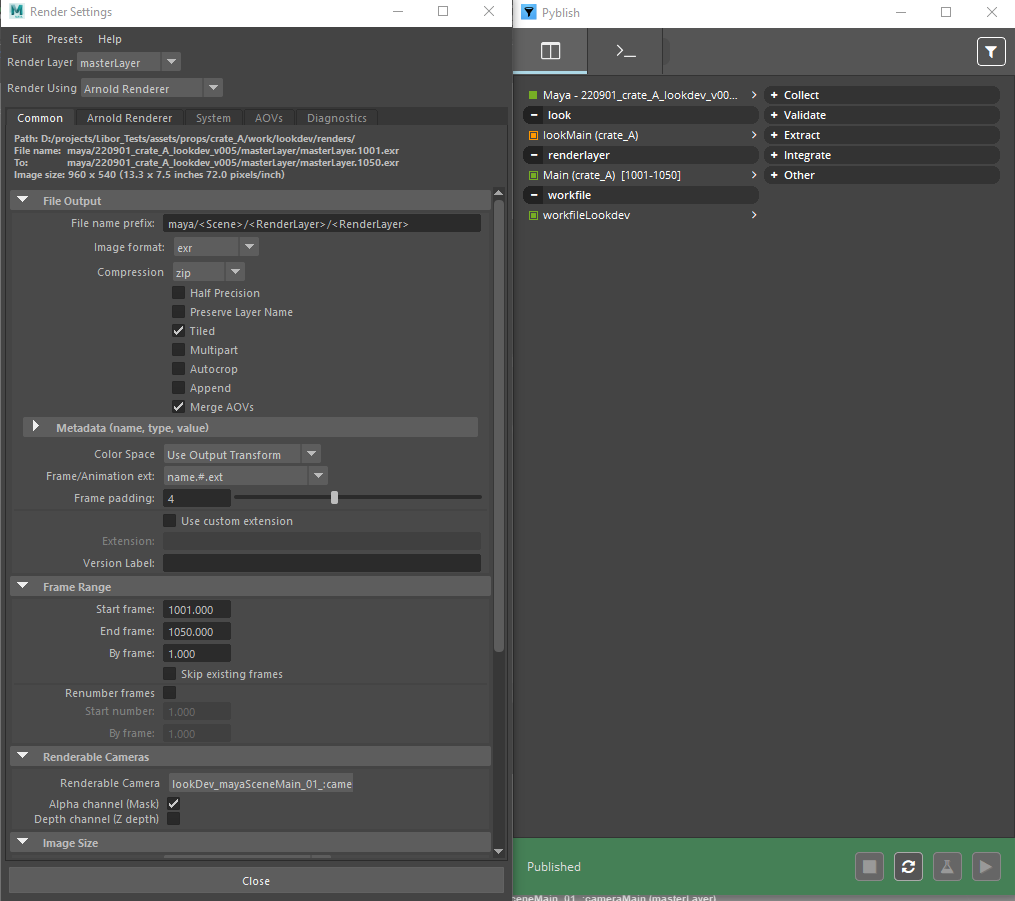Click the Pyblish publish play button
The height and width of the screenshot is (901, 1015).
click(x=986, y=866)
